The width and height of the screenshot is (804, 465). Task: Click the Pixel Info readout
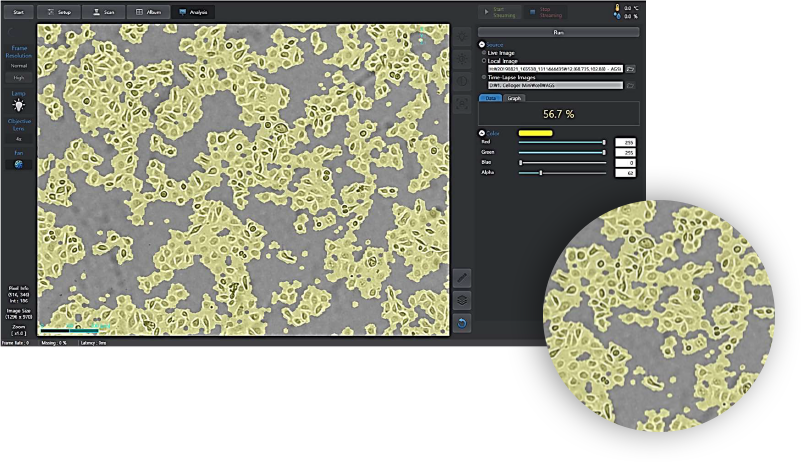[x=18, y=295]
